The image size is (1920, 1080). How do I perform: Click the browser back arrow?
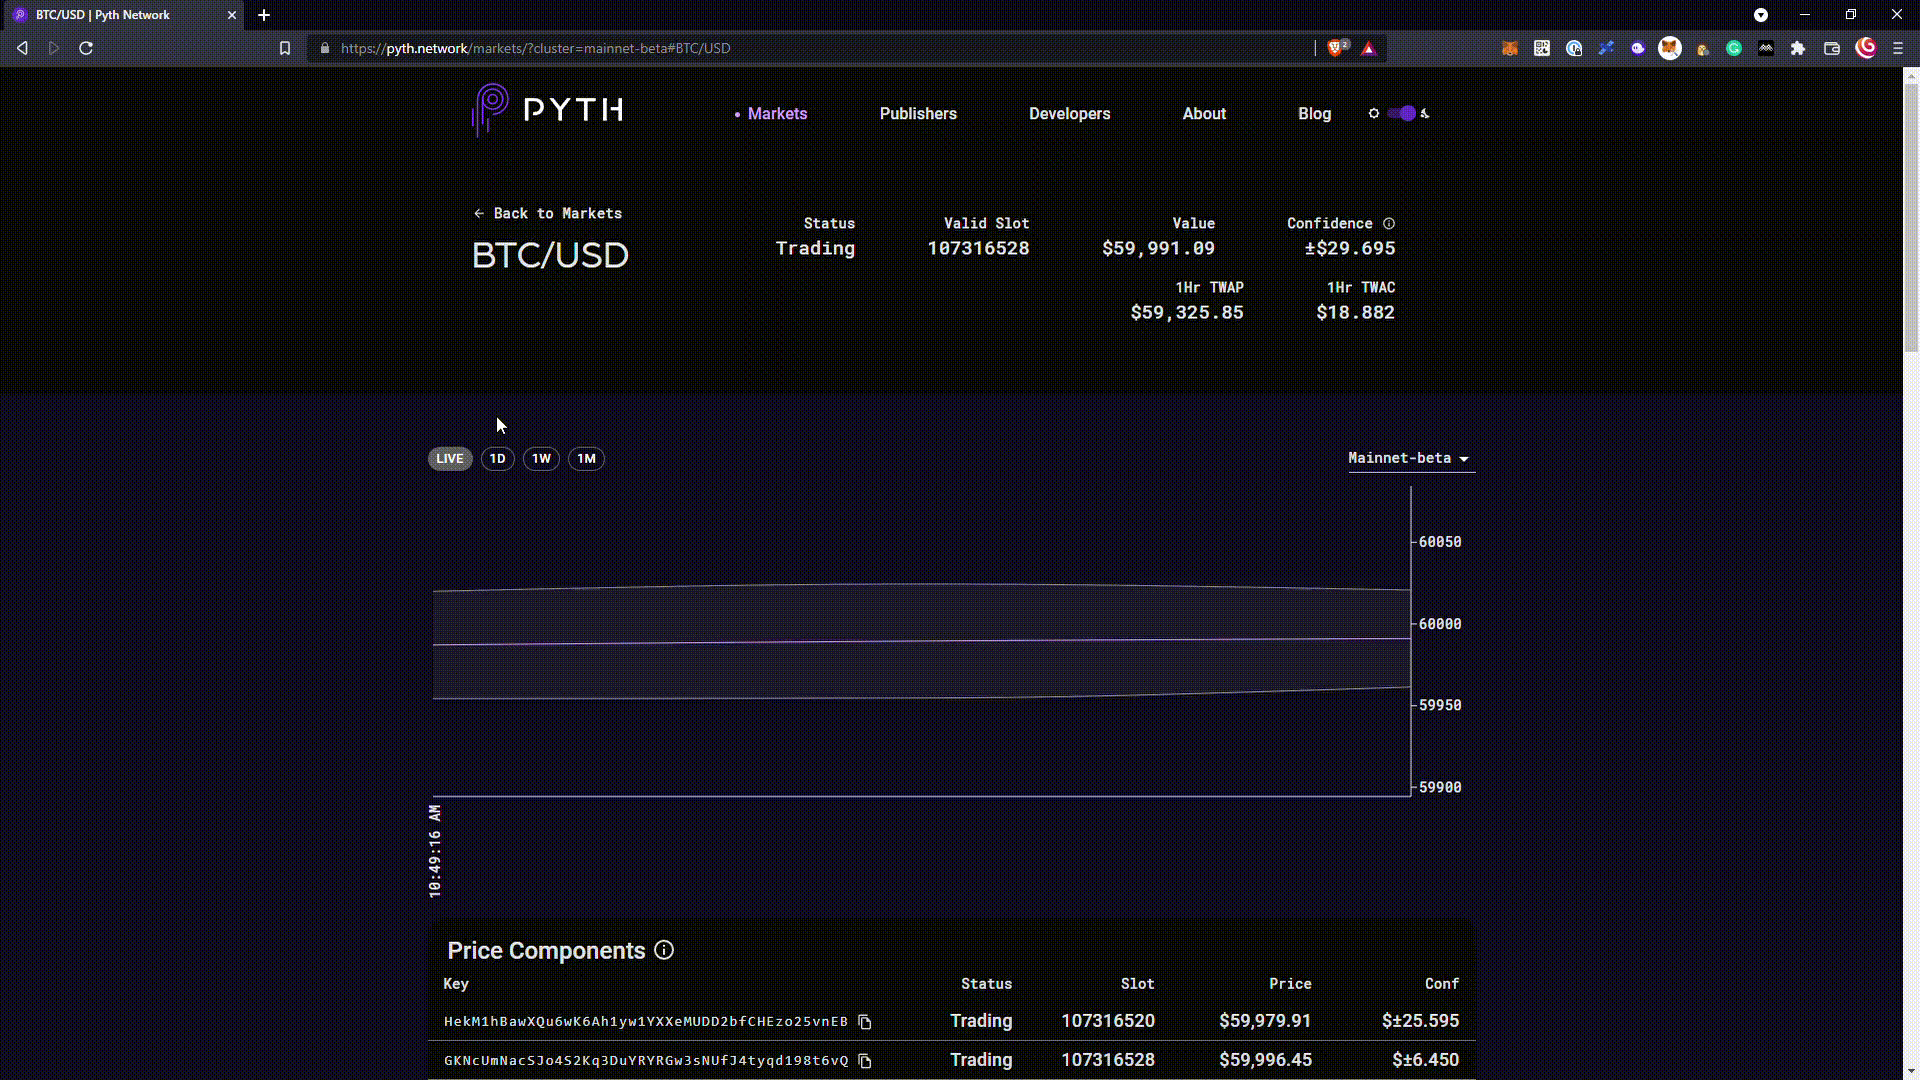pos(22,48)
